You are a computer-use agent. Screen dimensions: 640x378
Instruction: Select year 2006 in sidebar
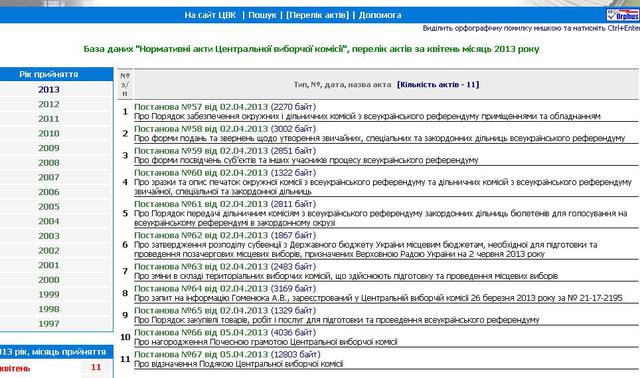coord(49,192)
